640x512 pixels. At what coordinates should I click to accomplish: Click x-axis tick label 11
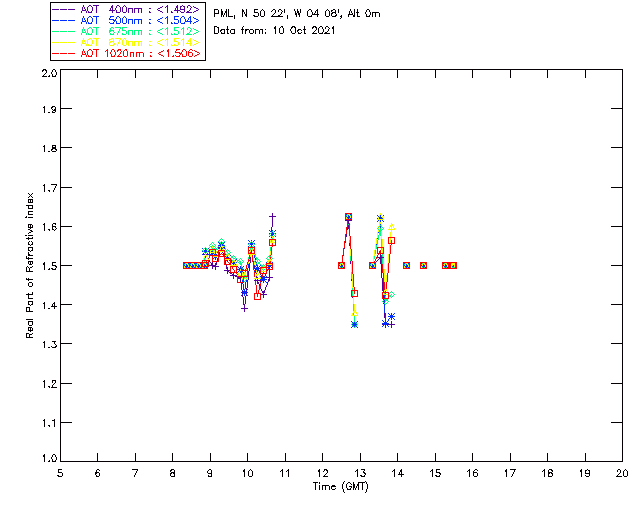pyautogui.click(x=285, y=473)
